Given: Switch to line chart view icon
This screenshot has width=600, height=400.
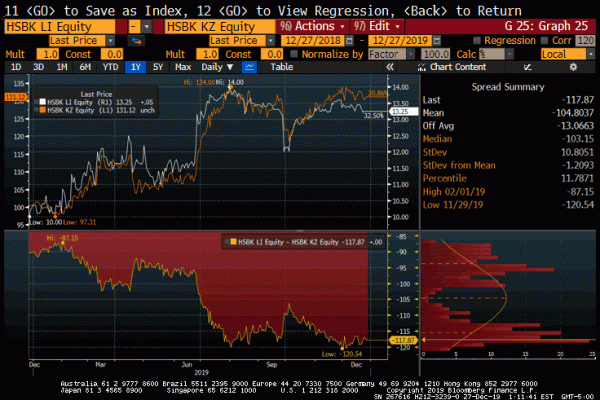Looking at the screenshot, I should (249, 67).
